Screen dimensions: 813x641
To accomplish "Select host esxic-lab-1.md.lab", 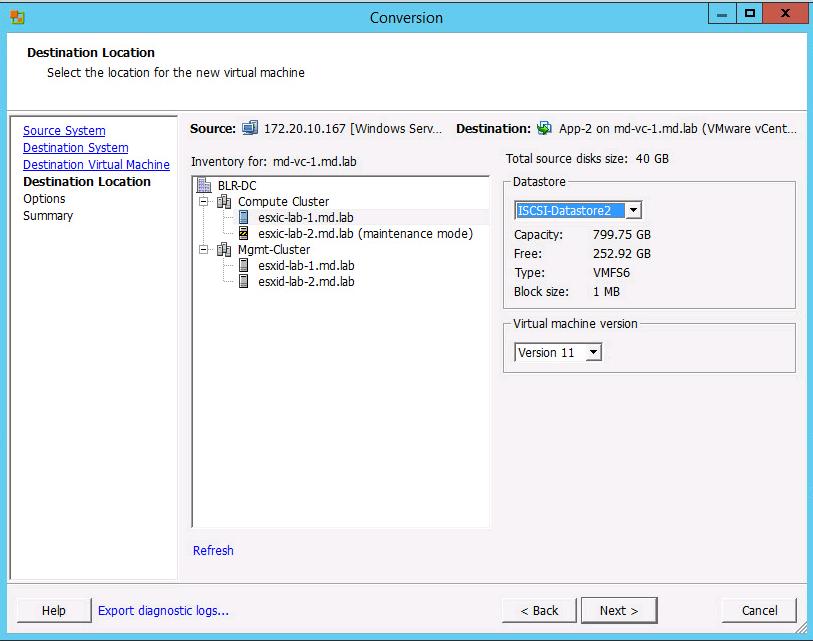I will [306, 217].
